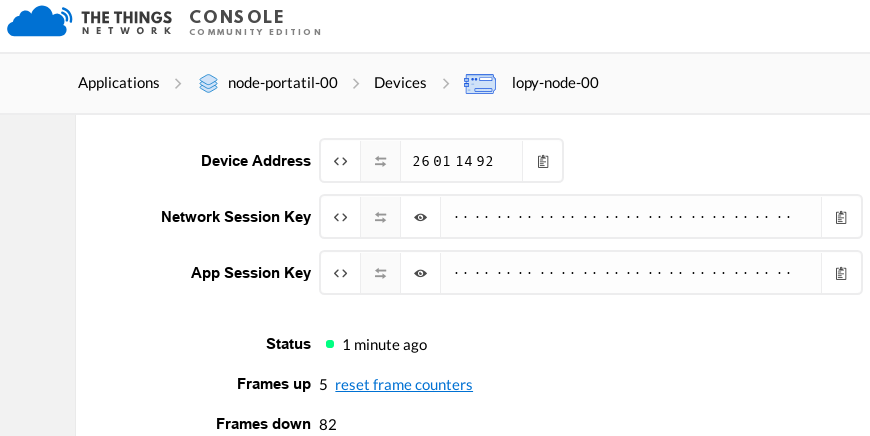870x436 pixels.
Task: Toggle hex format for Device Address
Action: click(x=341, y=161)
